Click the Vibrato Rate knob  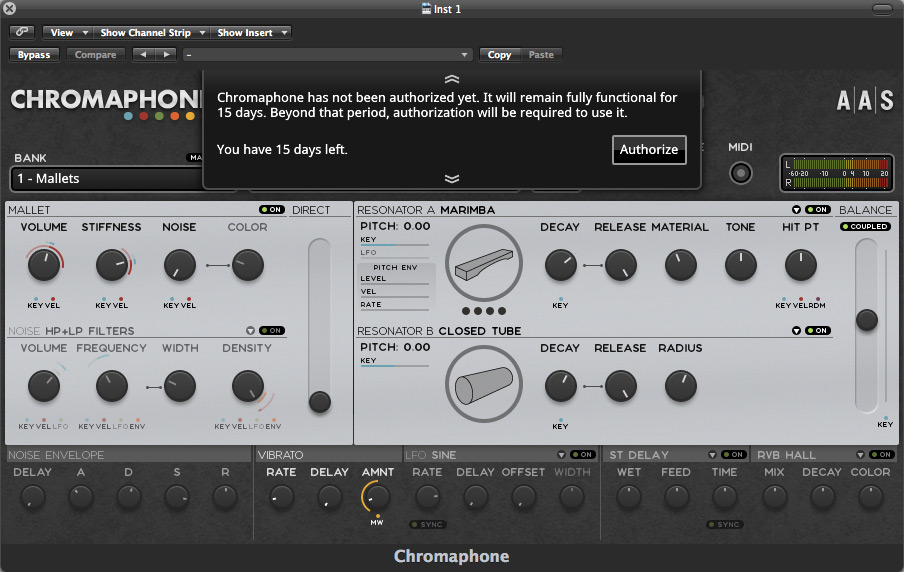click(x=281, y=498)
